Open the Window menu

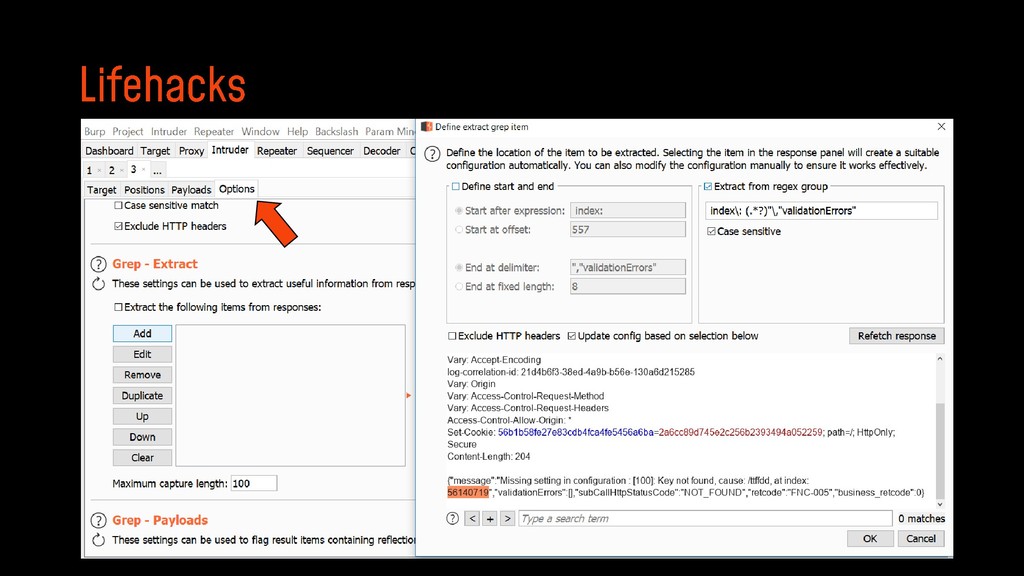[x=260, y=131]
